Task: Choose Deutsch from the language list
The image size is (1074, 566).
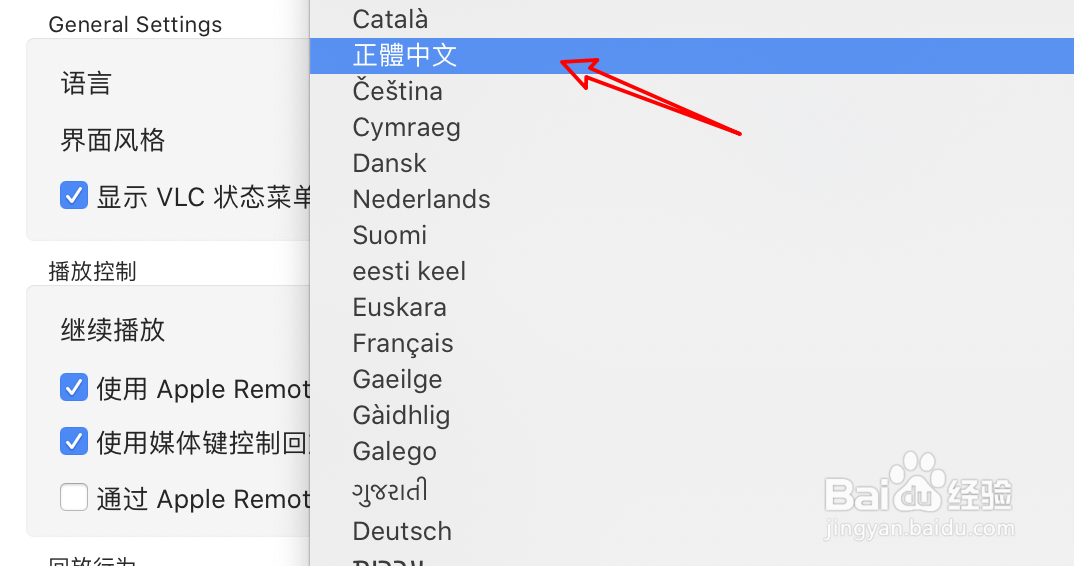Action: coord(402,531)
